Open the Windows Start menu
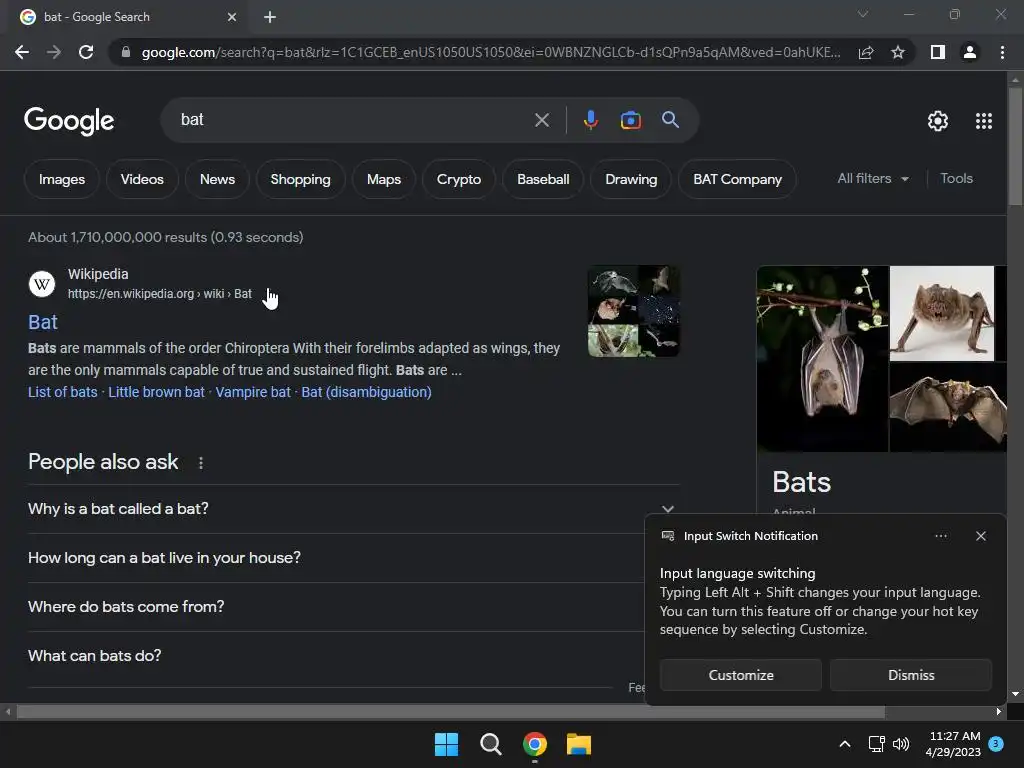 447,744
